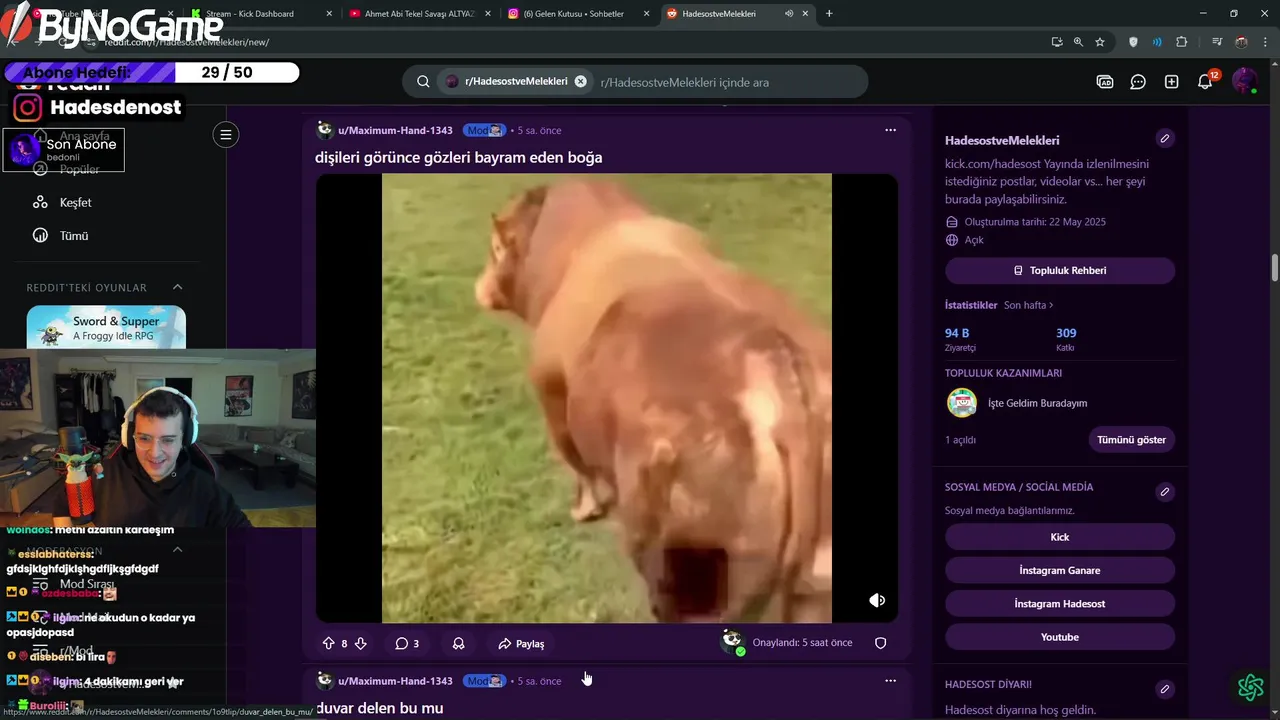The width and height of the screenshot is (1280, 720).
Task: Click the ChatGPT floating extension icon
Action: (1251, 688)
